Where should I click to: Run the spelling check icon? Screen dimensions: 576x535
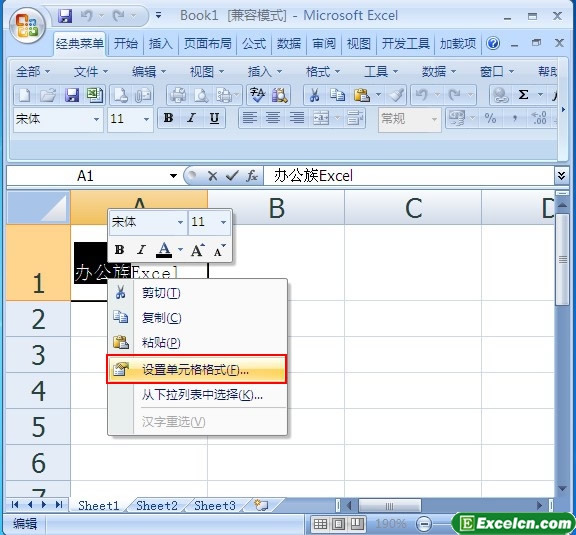coord(258,96)
